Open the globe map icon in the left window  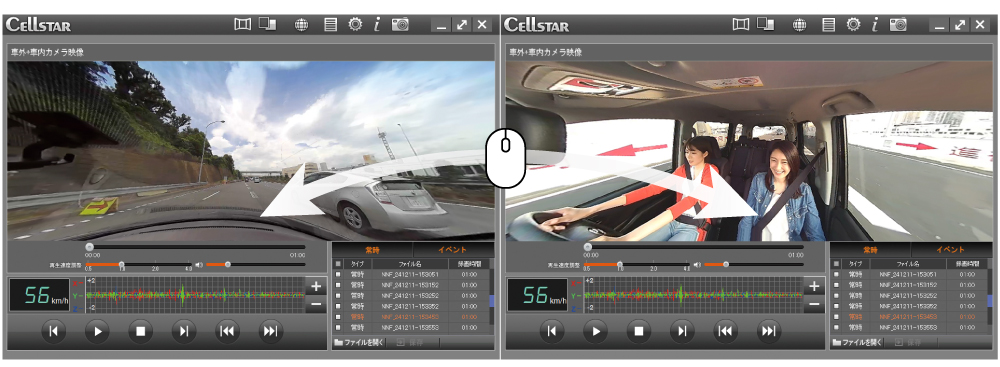click(301, 25)
